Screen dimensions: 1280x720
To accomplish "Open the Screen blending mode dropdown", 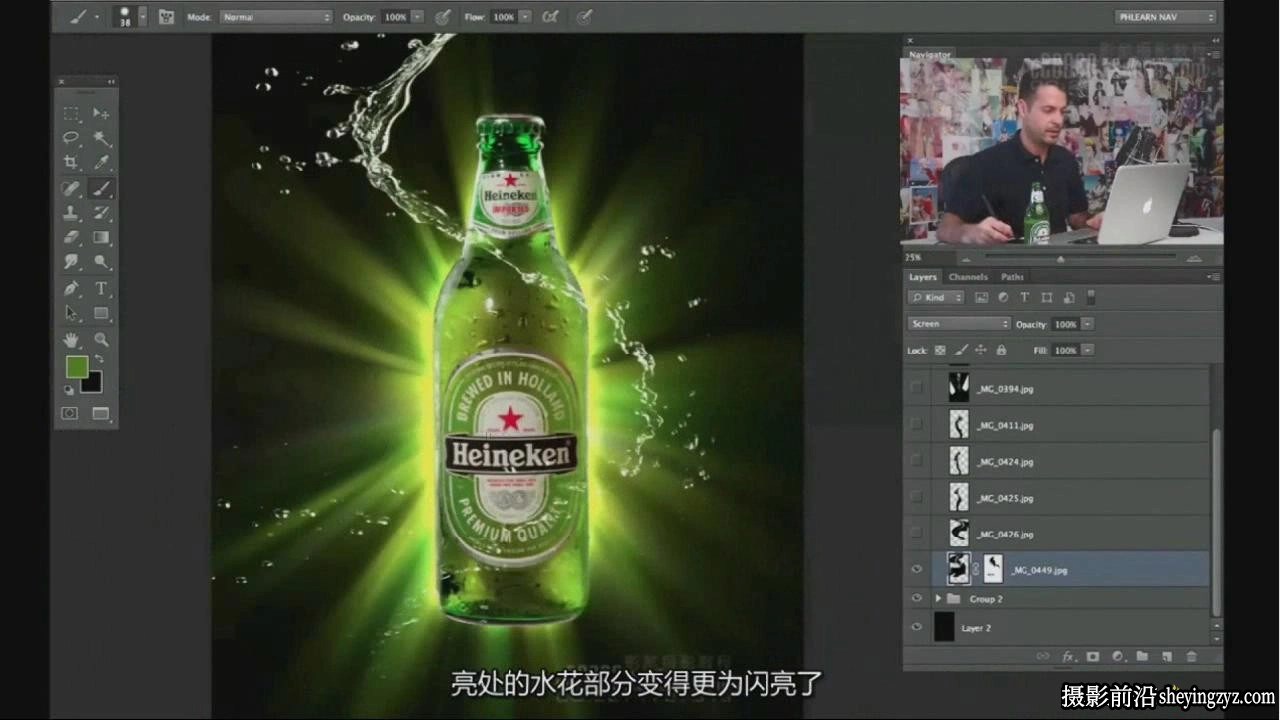I will (x=959, y=324).
